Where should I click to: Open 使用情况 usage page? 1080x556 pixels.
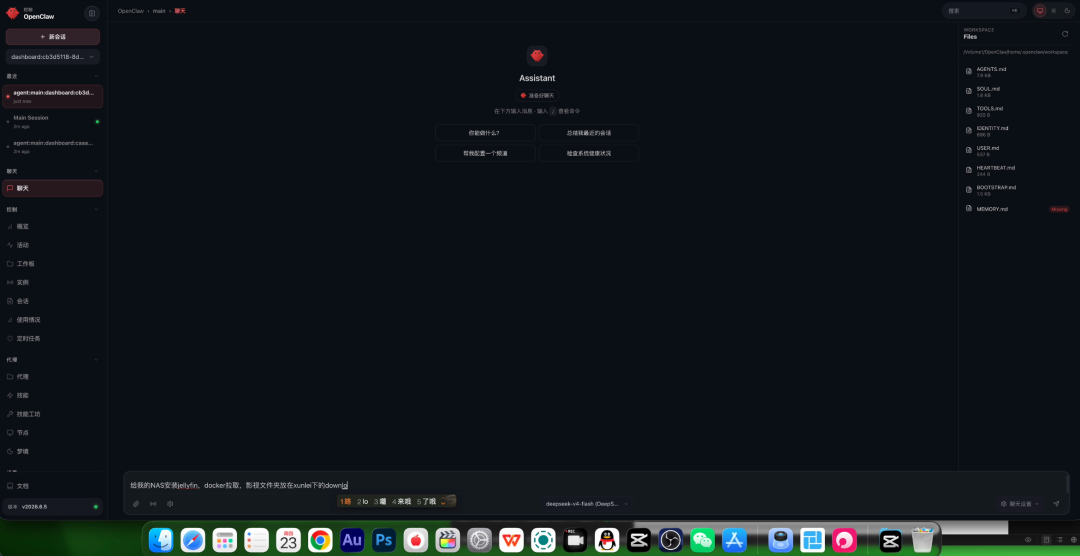point(52,320)
